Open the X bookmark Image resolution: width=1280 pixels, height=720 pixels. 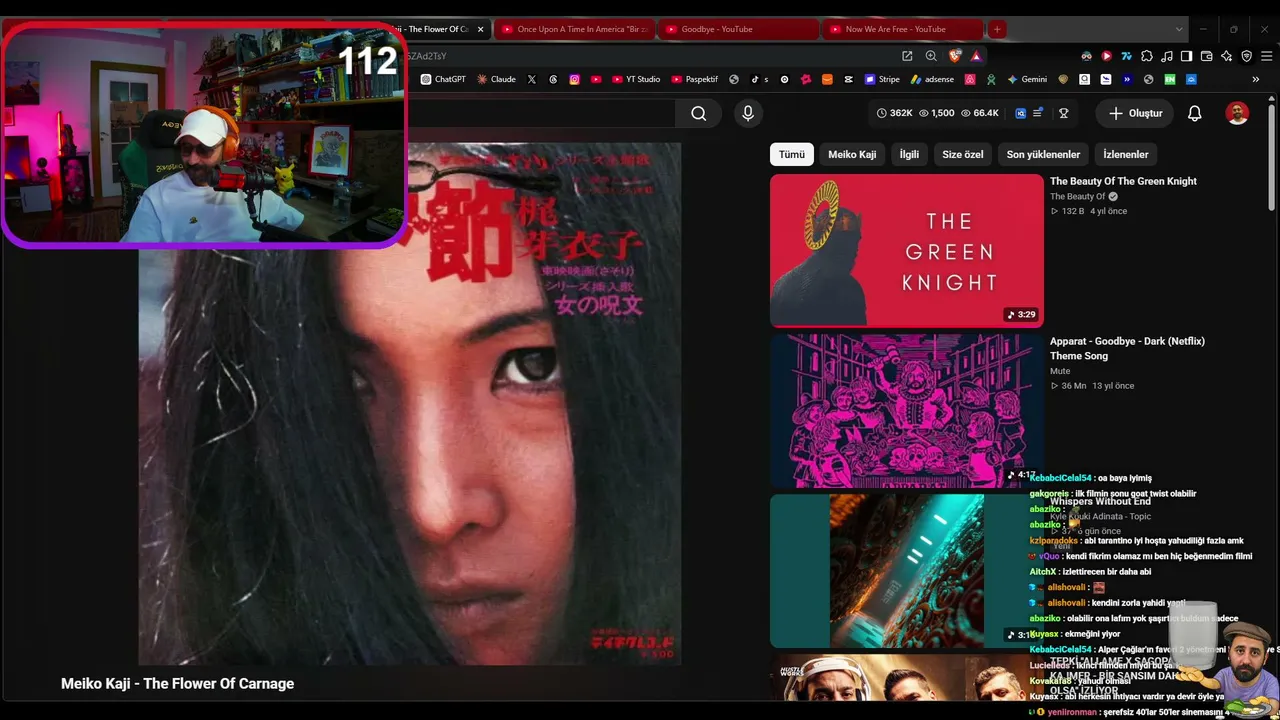pos(531,79)
